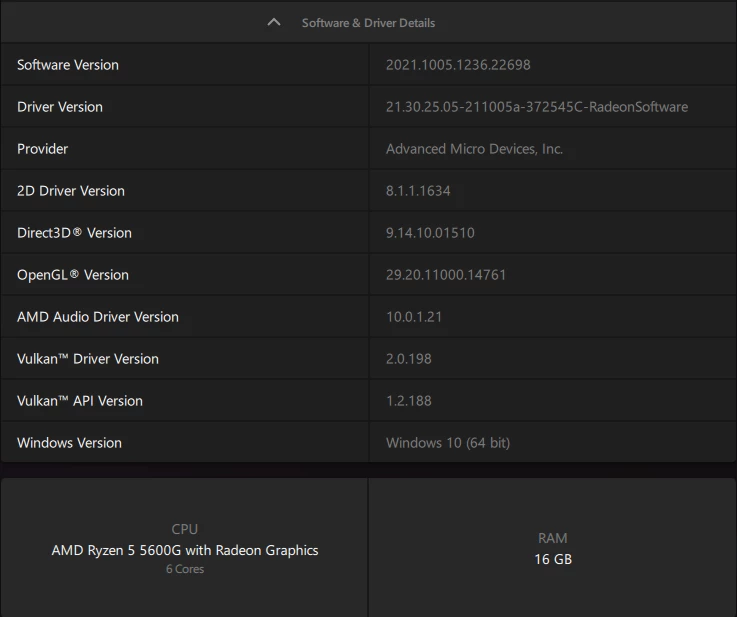The image size is (737, 617).
Task: Click the Vulkan Driver Version label
Action: pos(88,359)
